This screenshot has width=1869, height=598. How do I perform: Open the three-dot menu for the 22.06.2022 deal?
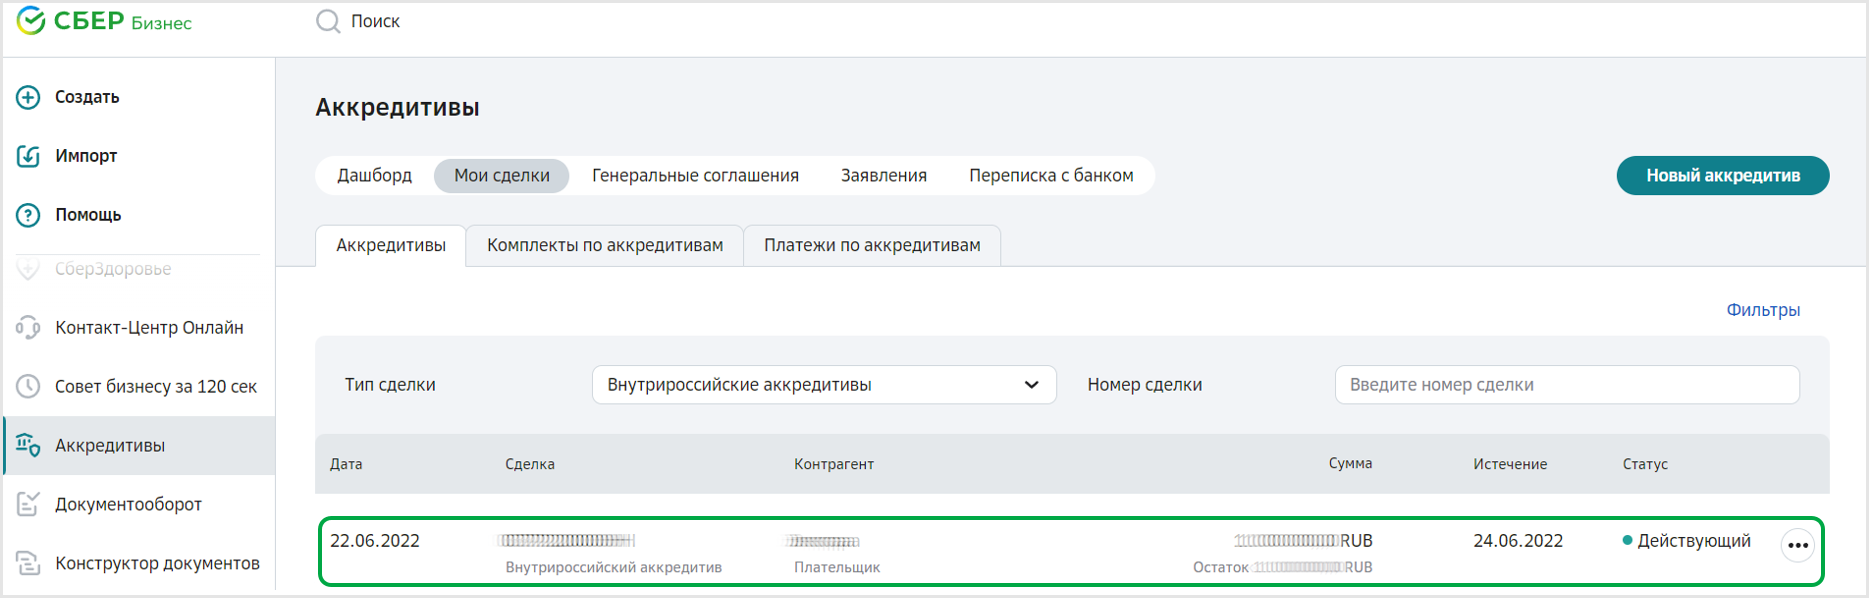(1797, 545)
